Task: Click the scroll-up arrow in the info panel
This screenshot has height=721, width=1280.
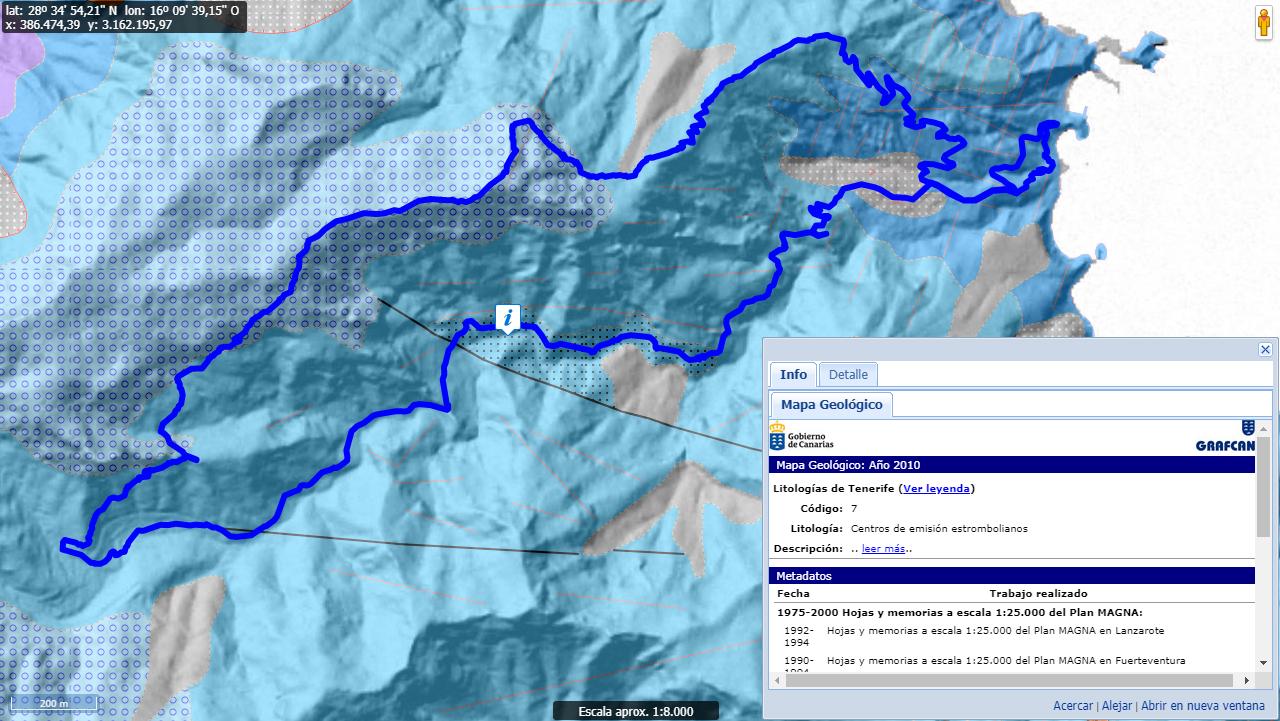Action: point(1263,428)
